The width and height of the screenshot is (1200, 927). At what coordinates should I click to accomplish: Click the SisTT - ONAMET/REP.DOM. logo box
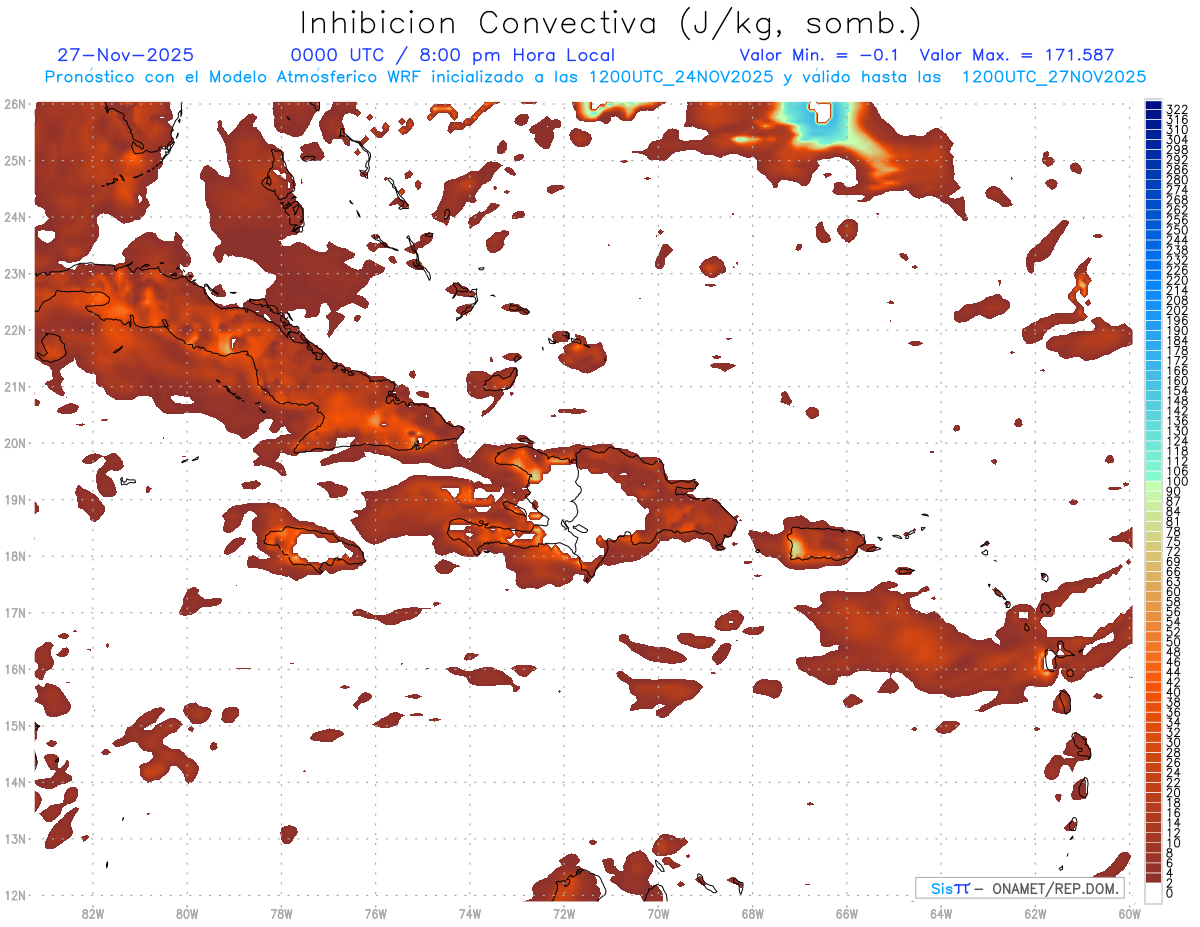click(1019, 888)
